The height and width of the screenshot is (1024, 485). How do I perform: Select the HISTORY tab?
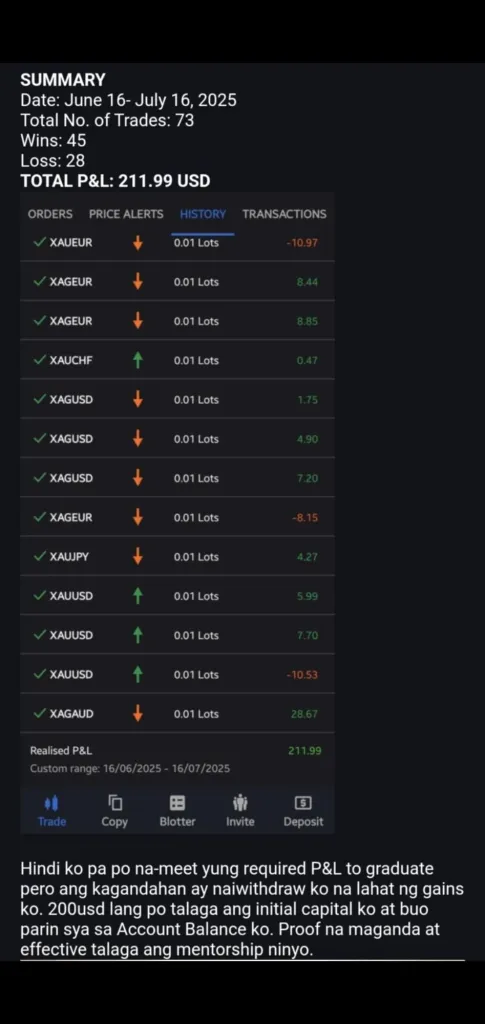coord(202,214)
